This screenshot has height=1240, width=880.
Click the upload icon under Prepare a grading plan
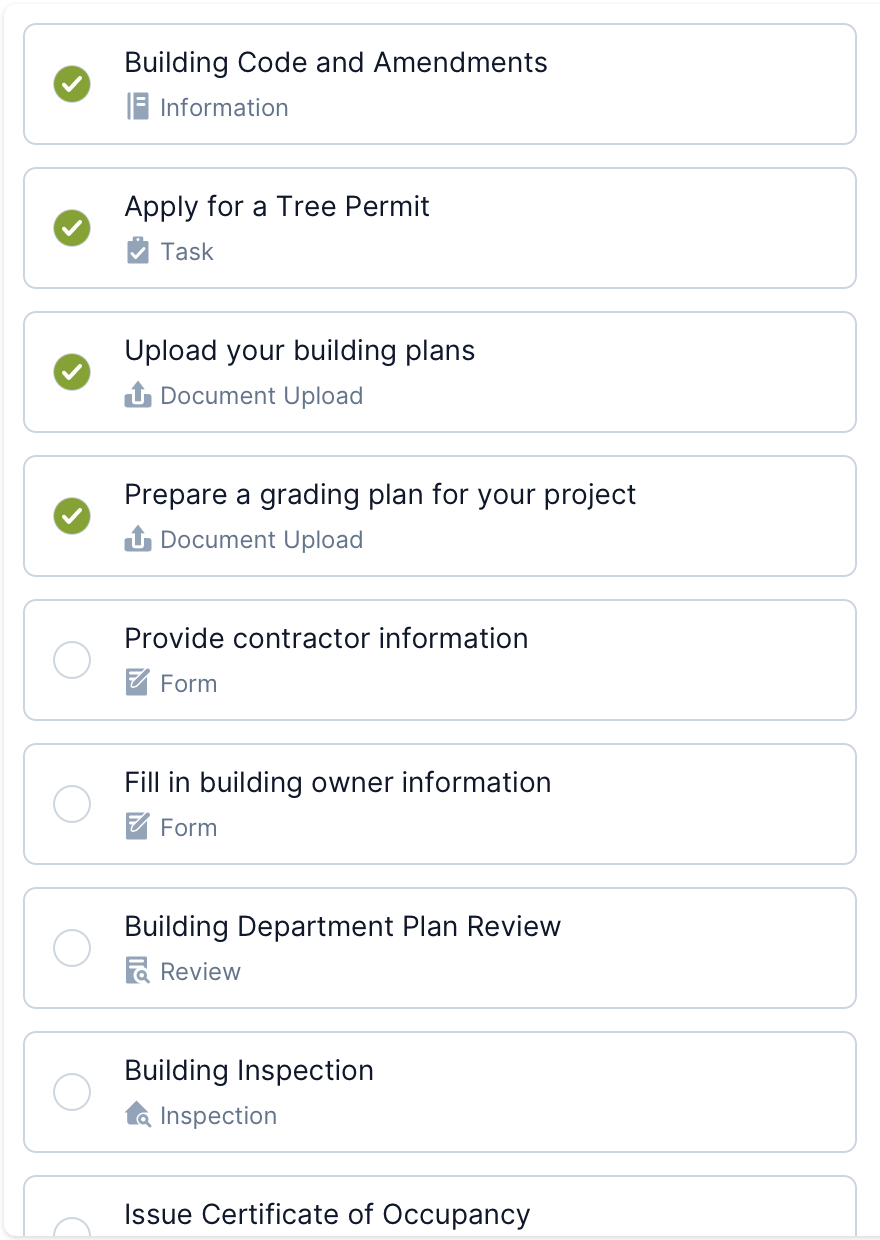(x=137, y=539)
